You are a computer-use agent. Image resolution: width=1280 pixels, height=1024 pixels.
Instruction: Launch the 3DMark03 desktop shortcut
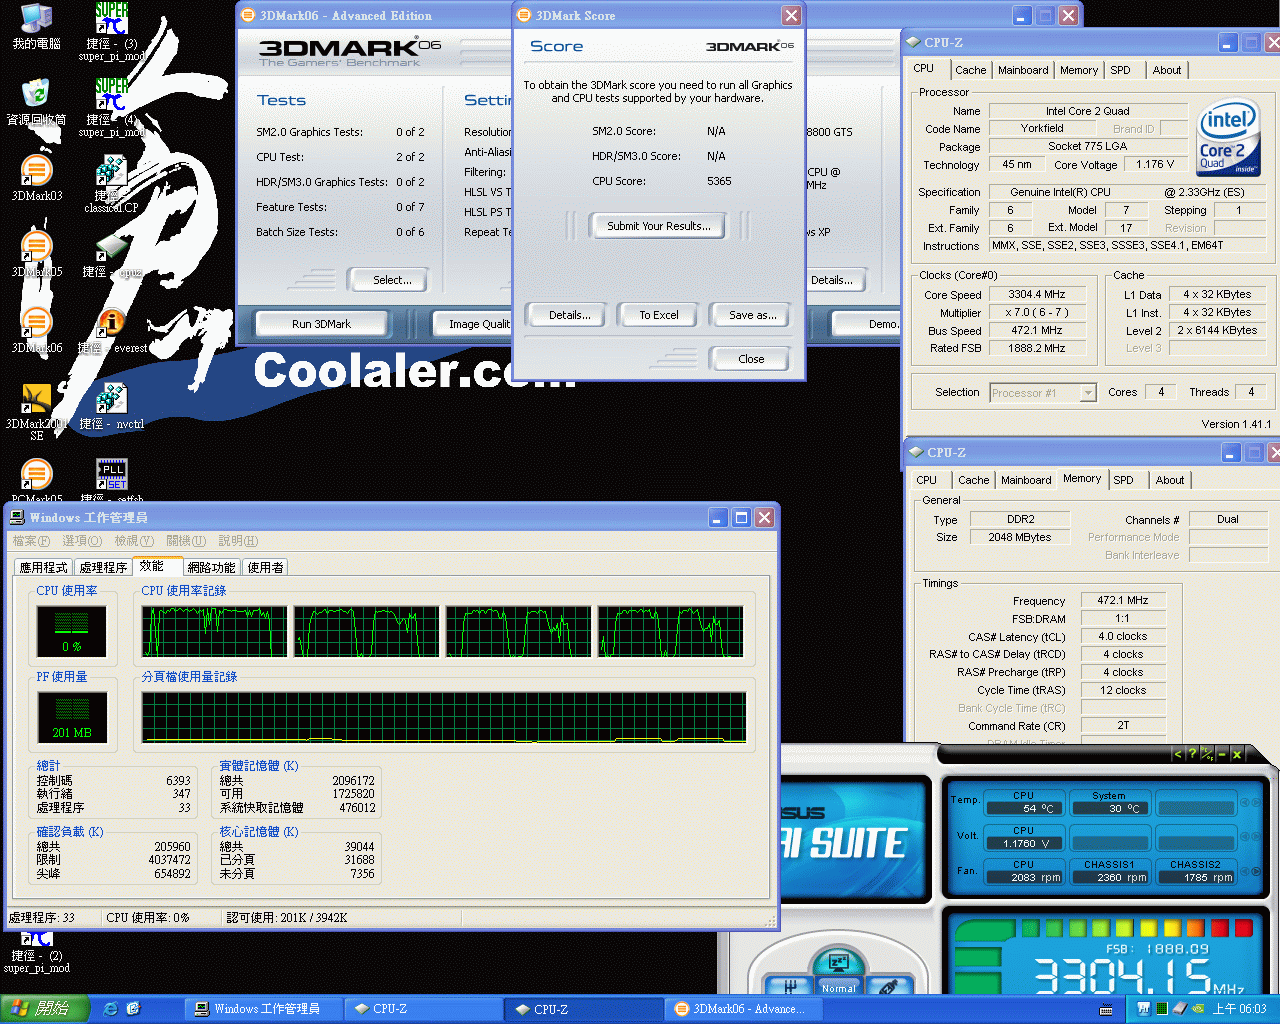(x=36, y=179)
